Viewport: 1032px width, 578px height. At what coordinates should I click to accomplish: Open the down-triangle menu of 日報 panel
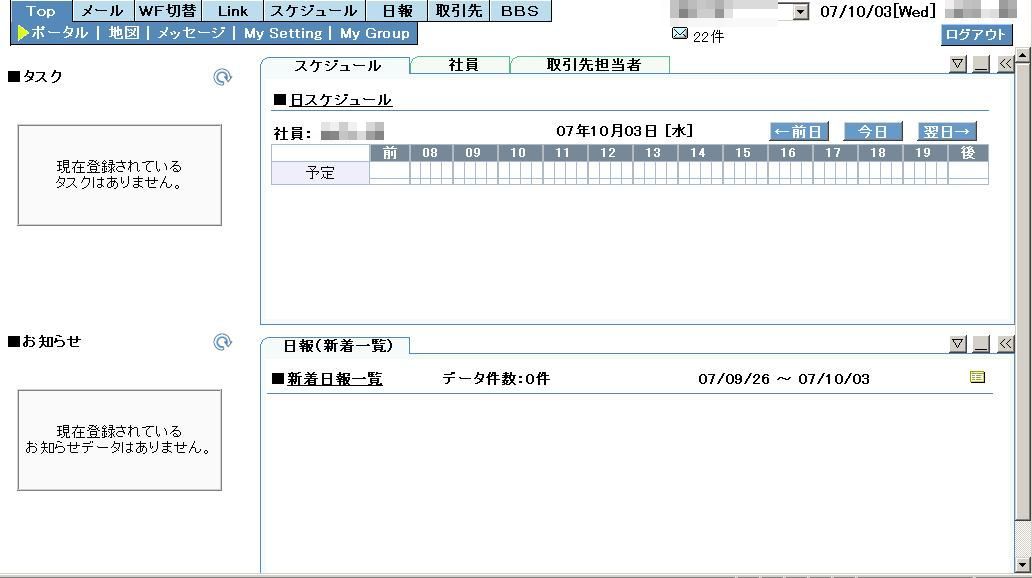tap(958, 344)
